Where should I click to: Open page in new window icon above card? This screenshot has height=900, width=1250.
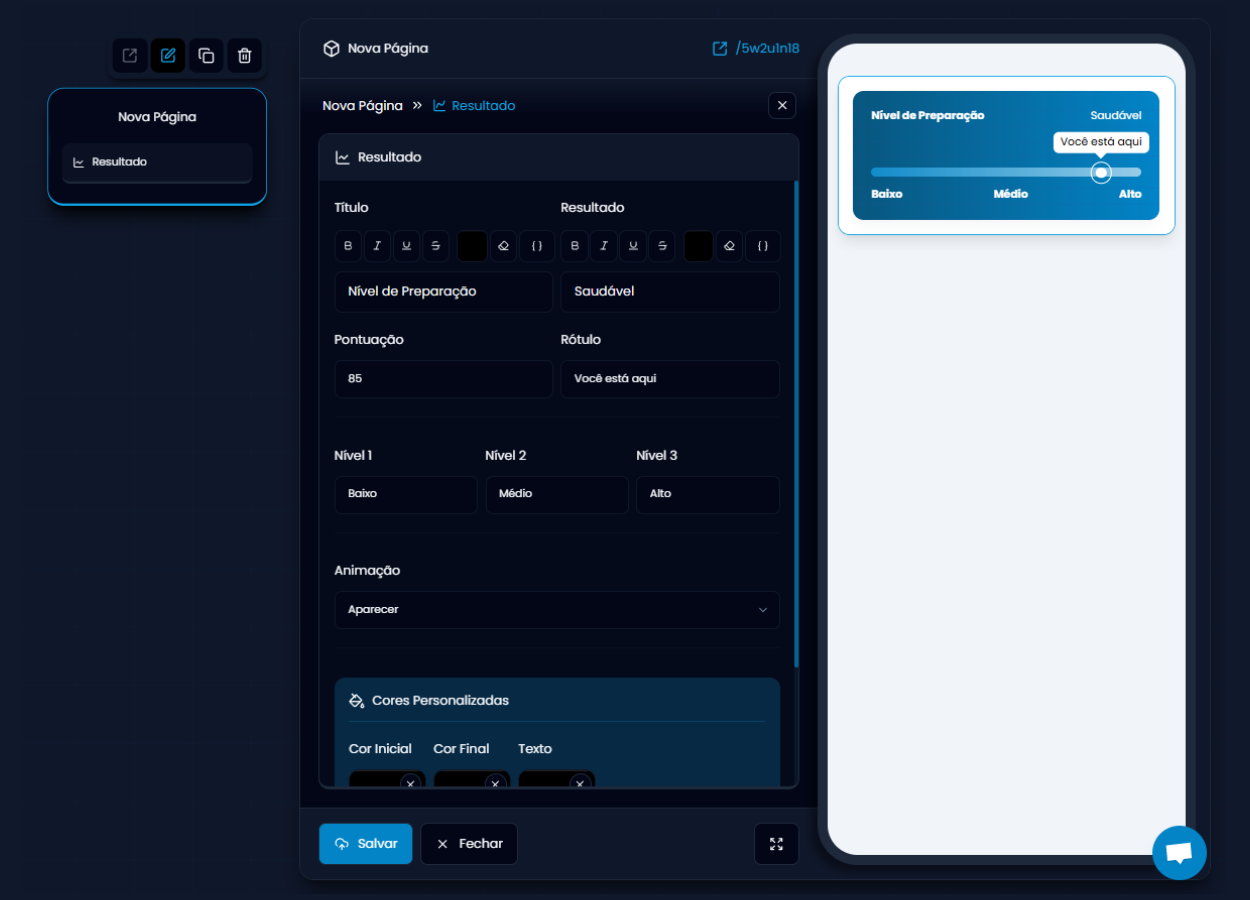click(x=130, y=56)
